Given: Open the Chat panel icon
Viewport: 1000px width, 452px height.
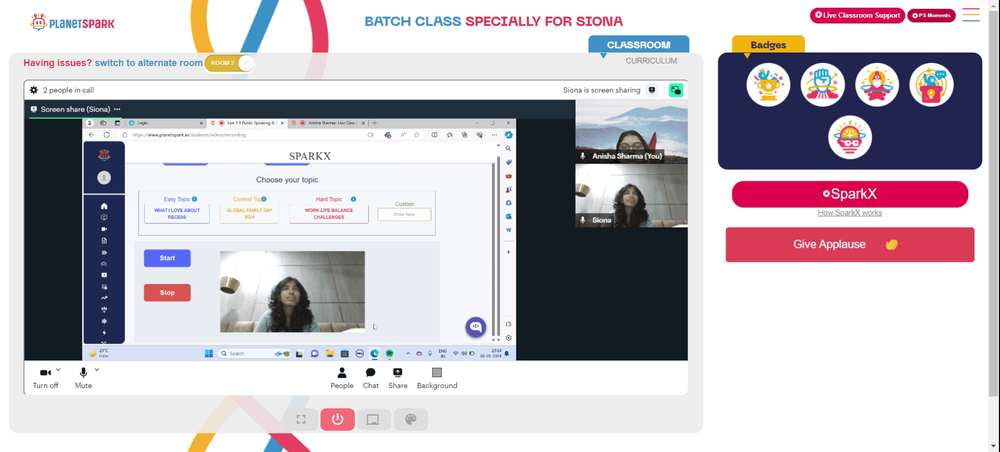Looking at the screenshot, I should (371, 373).
